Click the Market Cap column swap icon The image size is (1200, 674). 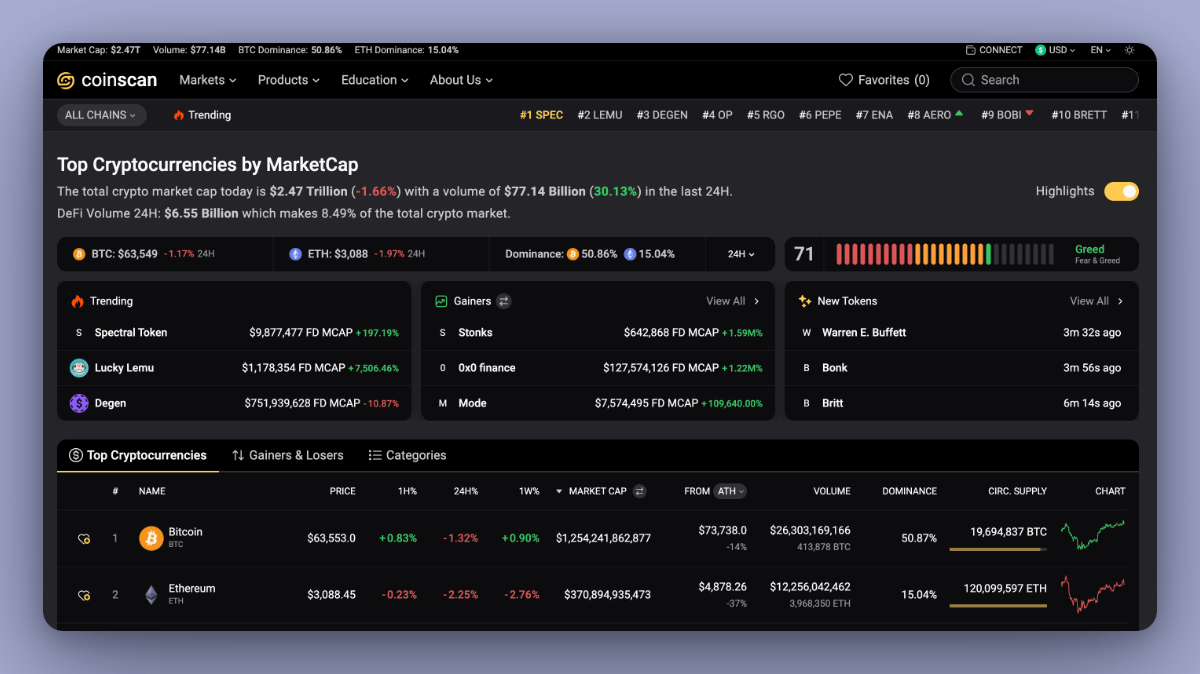(x=640, y=491)
